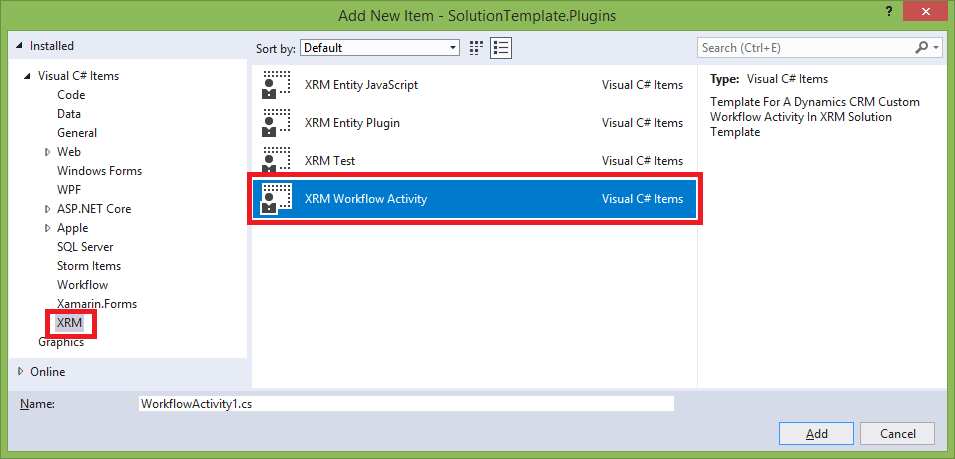Click the Name text field
This screenshot has height=459, width=955.
coord(406,403)
